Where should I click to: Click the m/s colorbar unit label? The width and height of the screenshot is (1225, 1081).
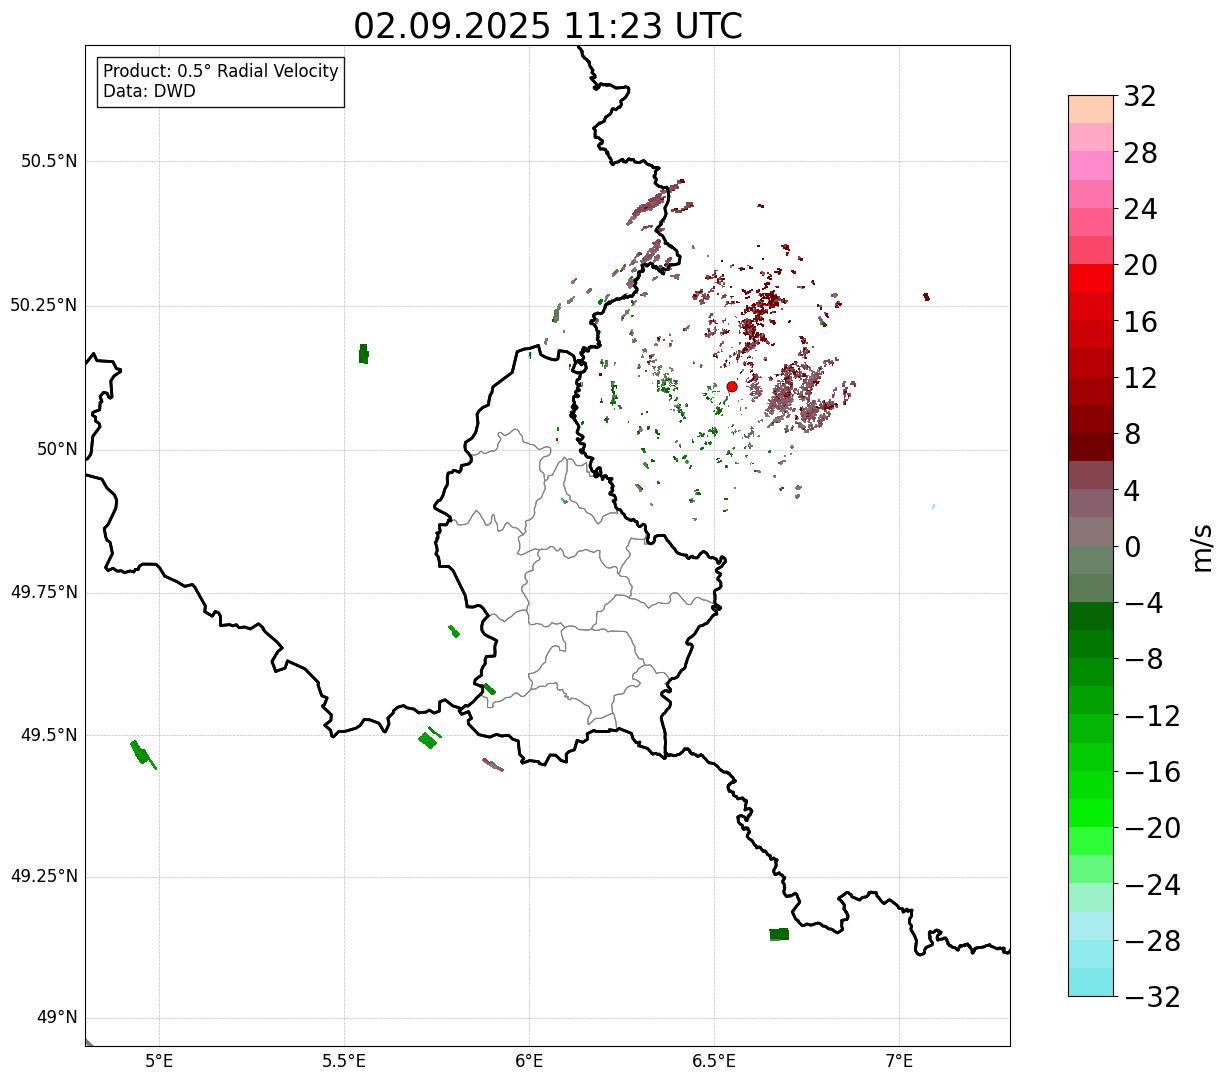coord(1203,548)
